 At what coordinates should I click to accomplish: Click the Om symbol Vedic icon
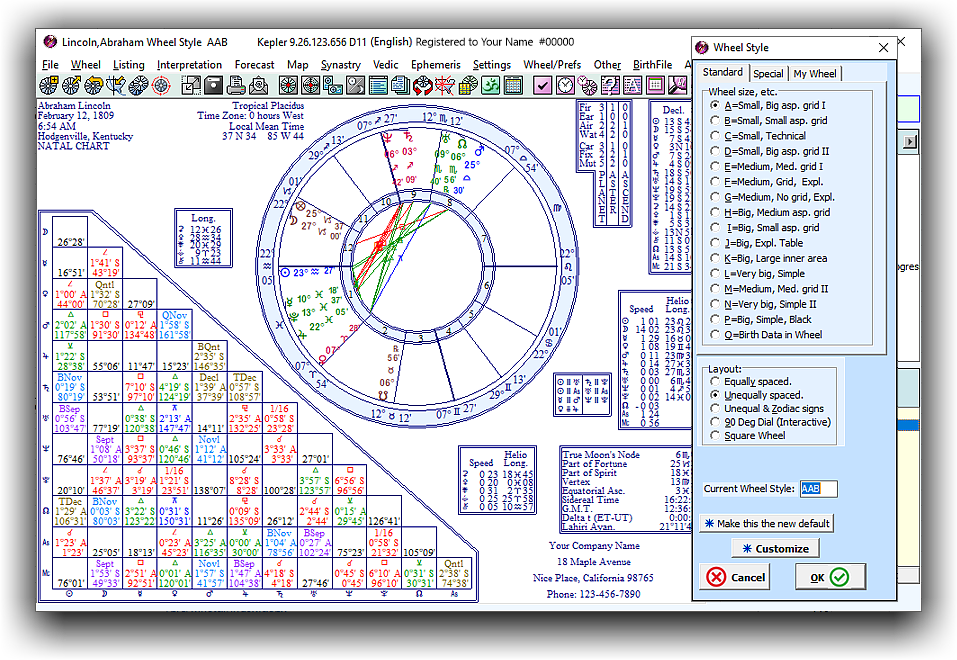[490, 85]
